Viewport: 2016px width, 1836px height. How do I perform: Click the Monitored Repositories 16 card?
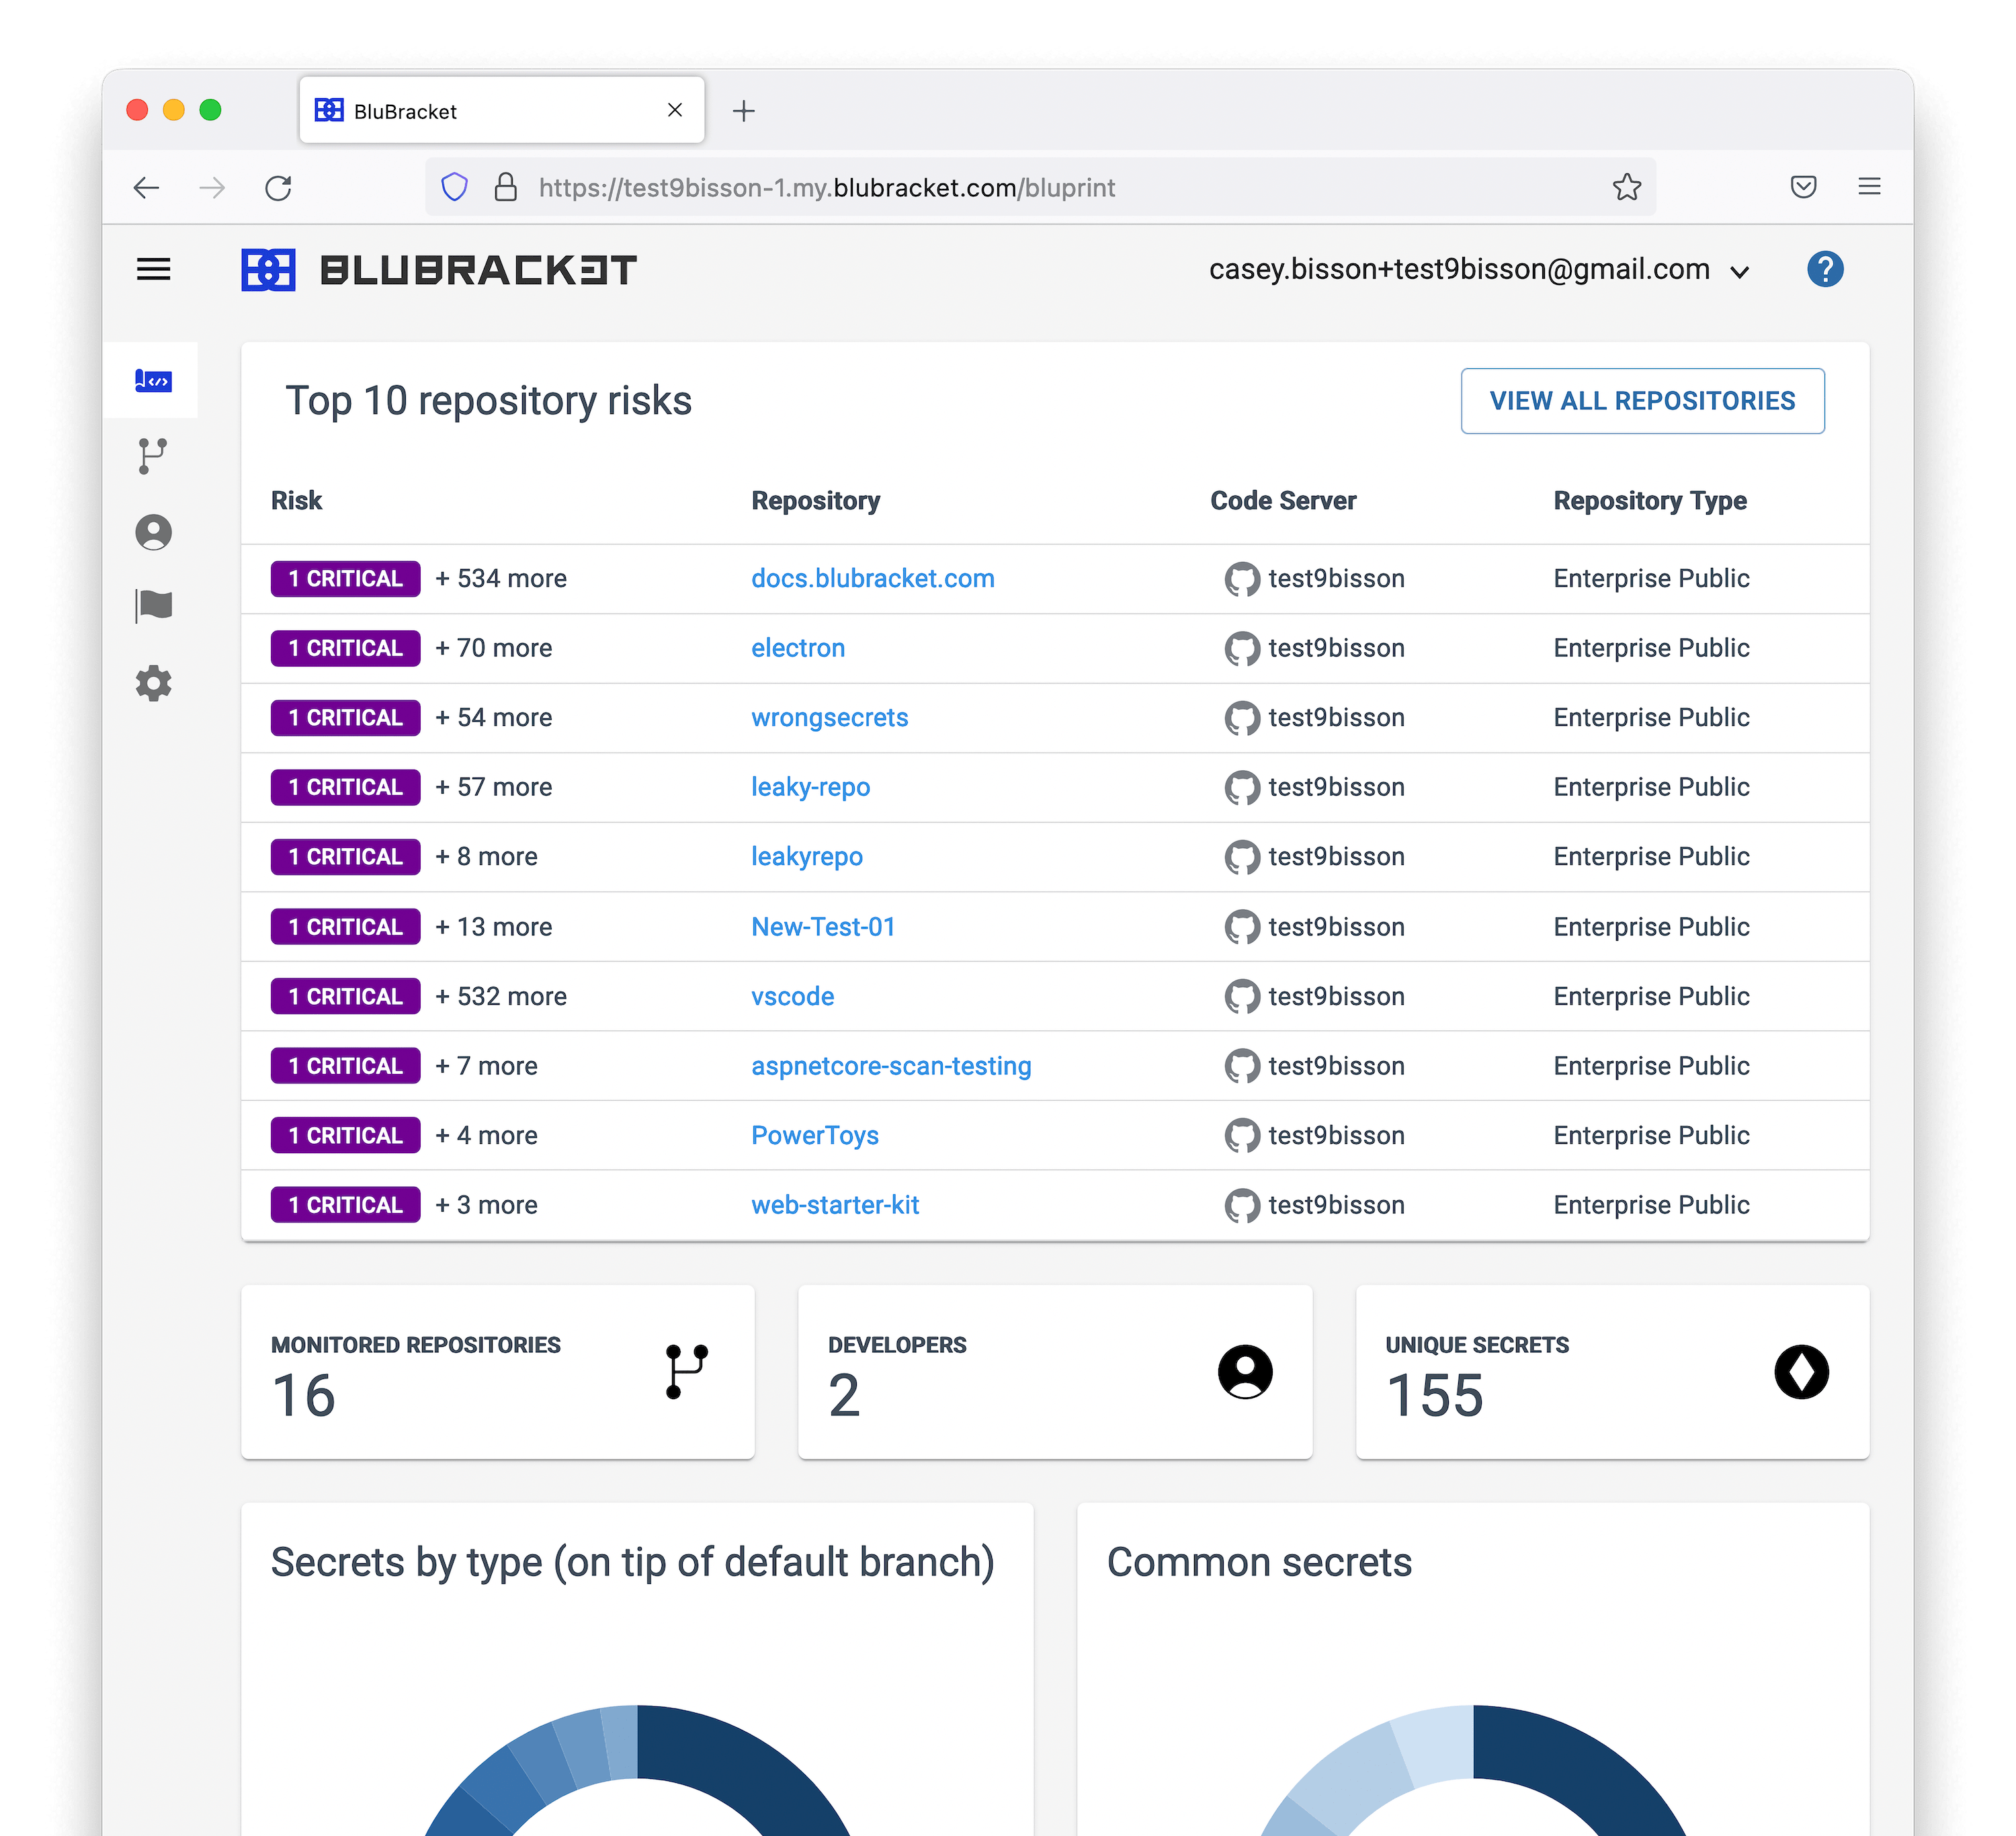[x=497, y=1372]
